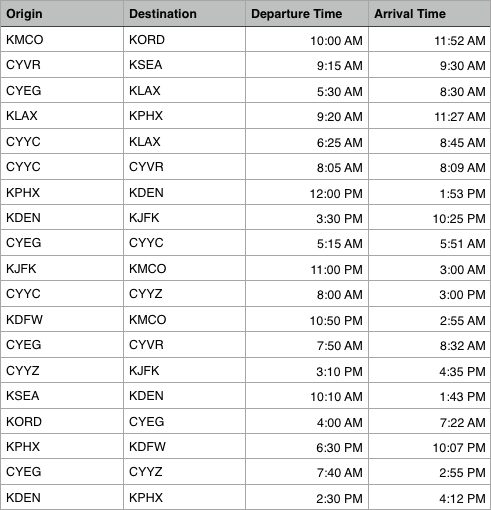Viewport: 491px width, 510px height.
Task: Select the KSEA destination cell
Action: point(184,65)
